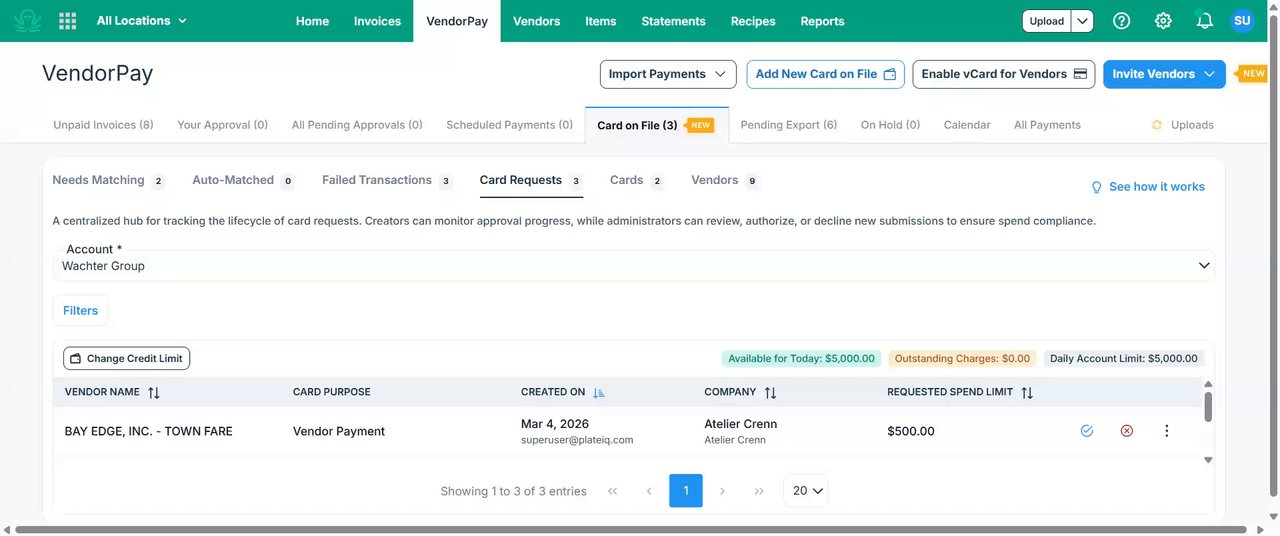
Task: Approve the BAY EDGE card request checkmark
Action: [x=1087, y=431]
